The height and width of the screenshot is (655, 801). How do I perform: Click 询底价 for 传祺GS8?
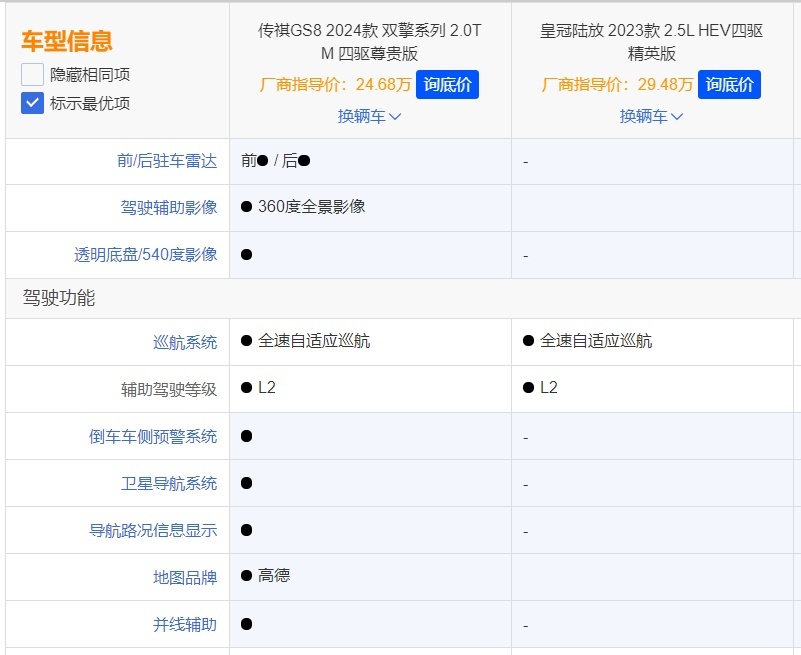click(447, 84)
